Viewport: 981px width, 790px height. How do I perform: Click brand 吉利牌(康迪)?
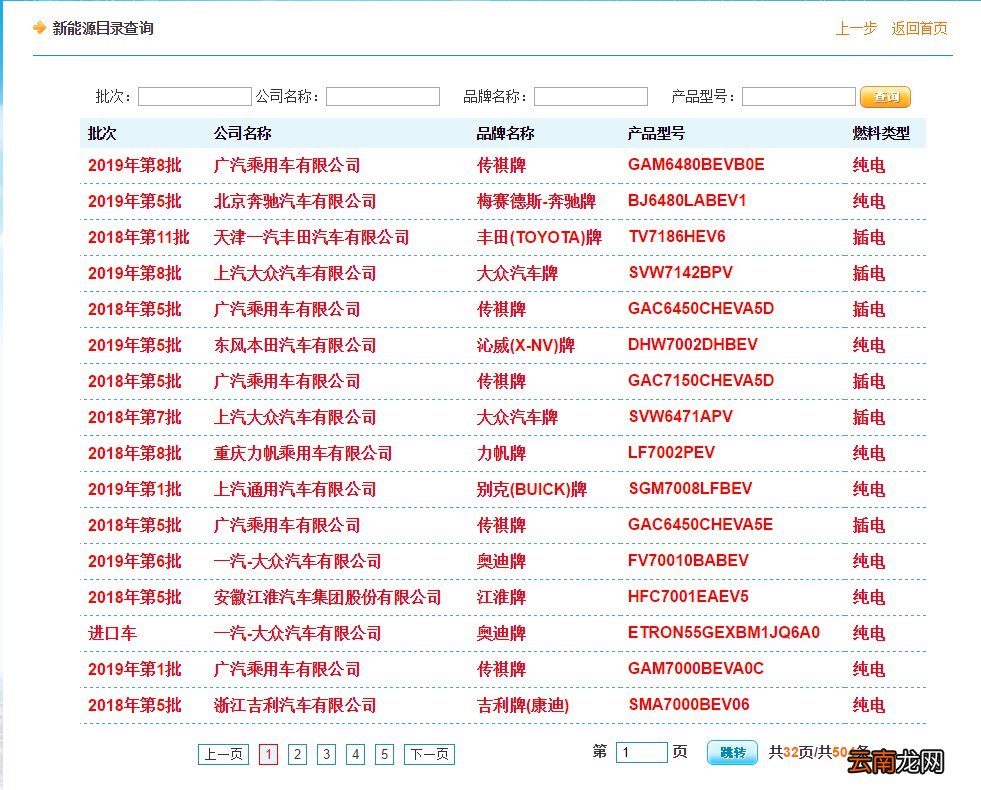[x=523, y=706]
